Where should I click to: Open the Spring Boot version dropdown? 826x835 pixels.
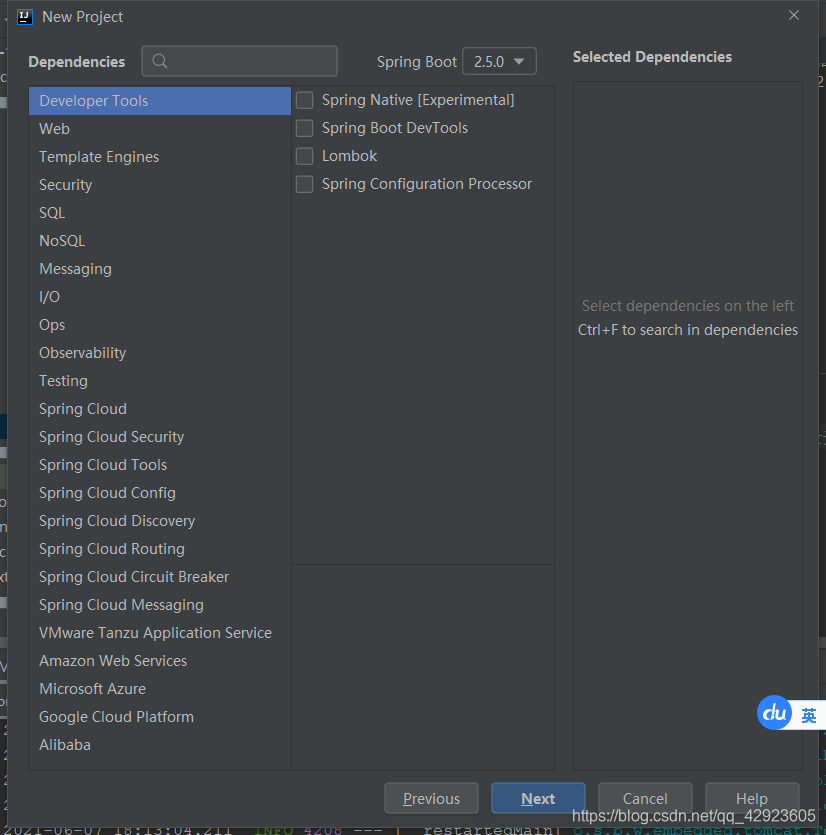point(499,61)
